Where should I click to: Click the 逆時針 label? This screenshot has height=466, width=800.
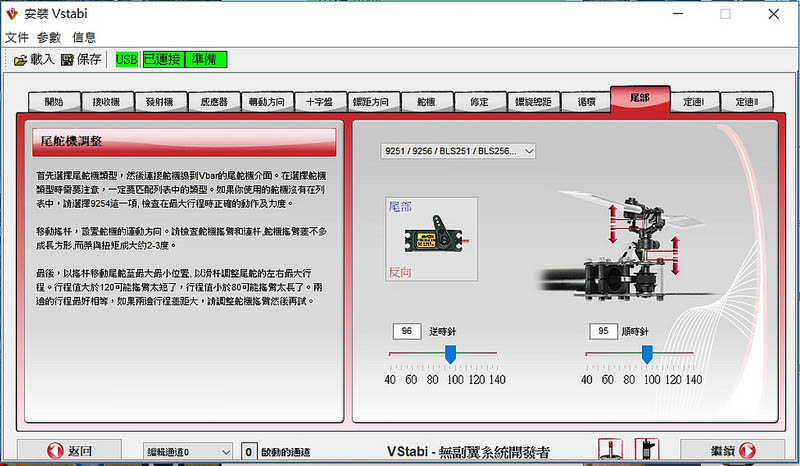coord(442,332)
